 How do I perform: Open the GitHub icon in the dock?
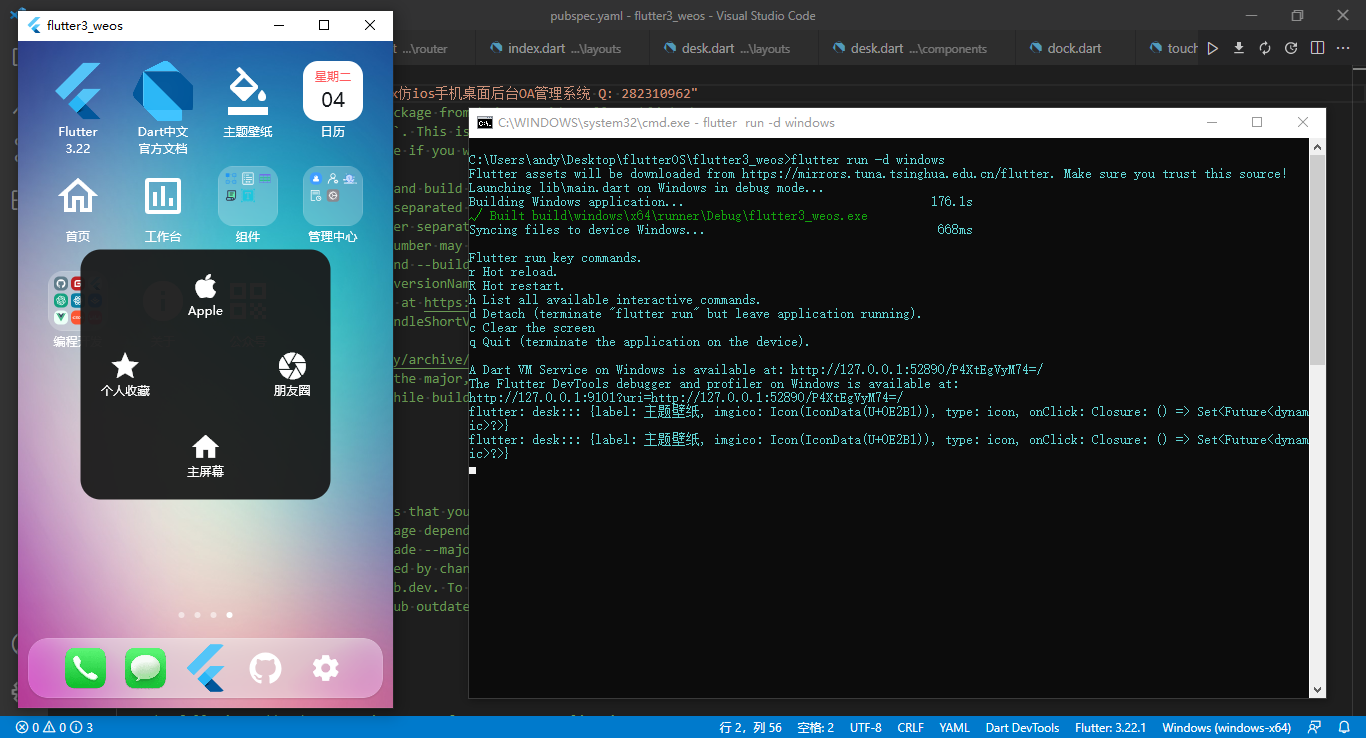pos(265,668)
